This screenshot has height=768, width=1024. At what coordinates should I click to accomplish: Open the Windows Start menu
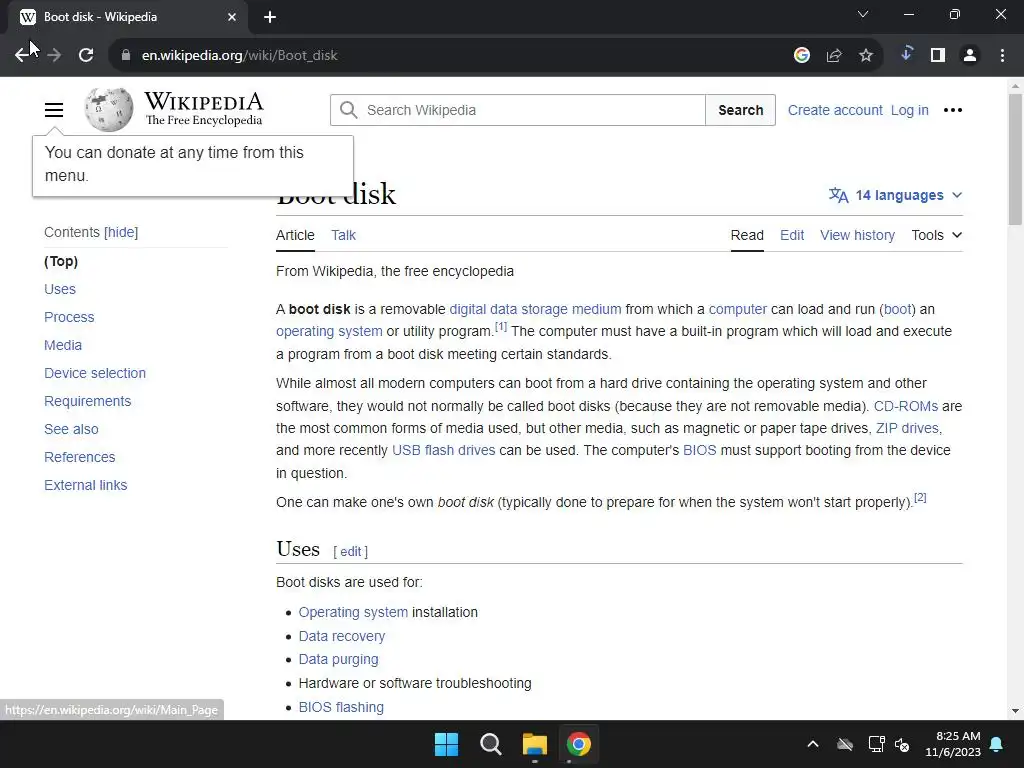(447, 744)
